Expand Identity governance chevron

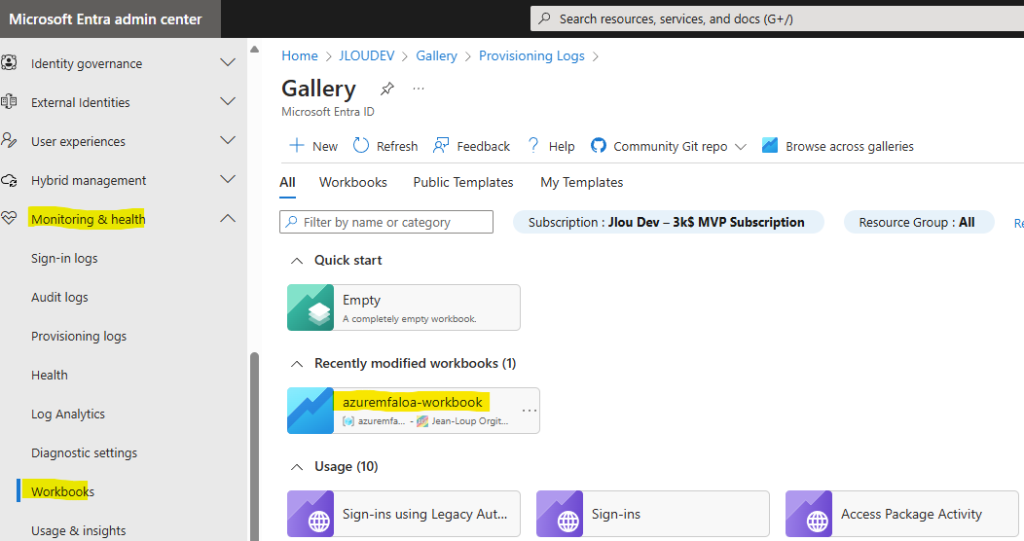(227, 63)
